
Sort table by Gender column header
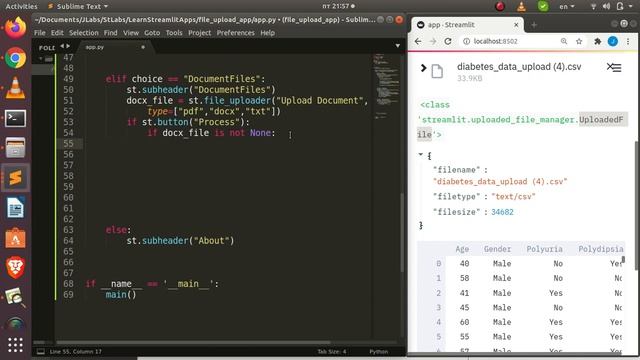pyautogui.click(x=497, y=249)
